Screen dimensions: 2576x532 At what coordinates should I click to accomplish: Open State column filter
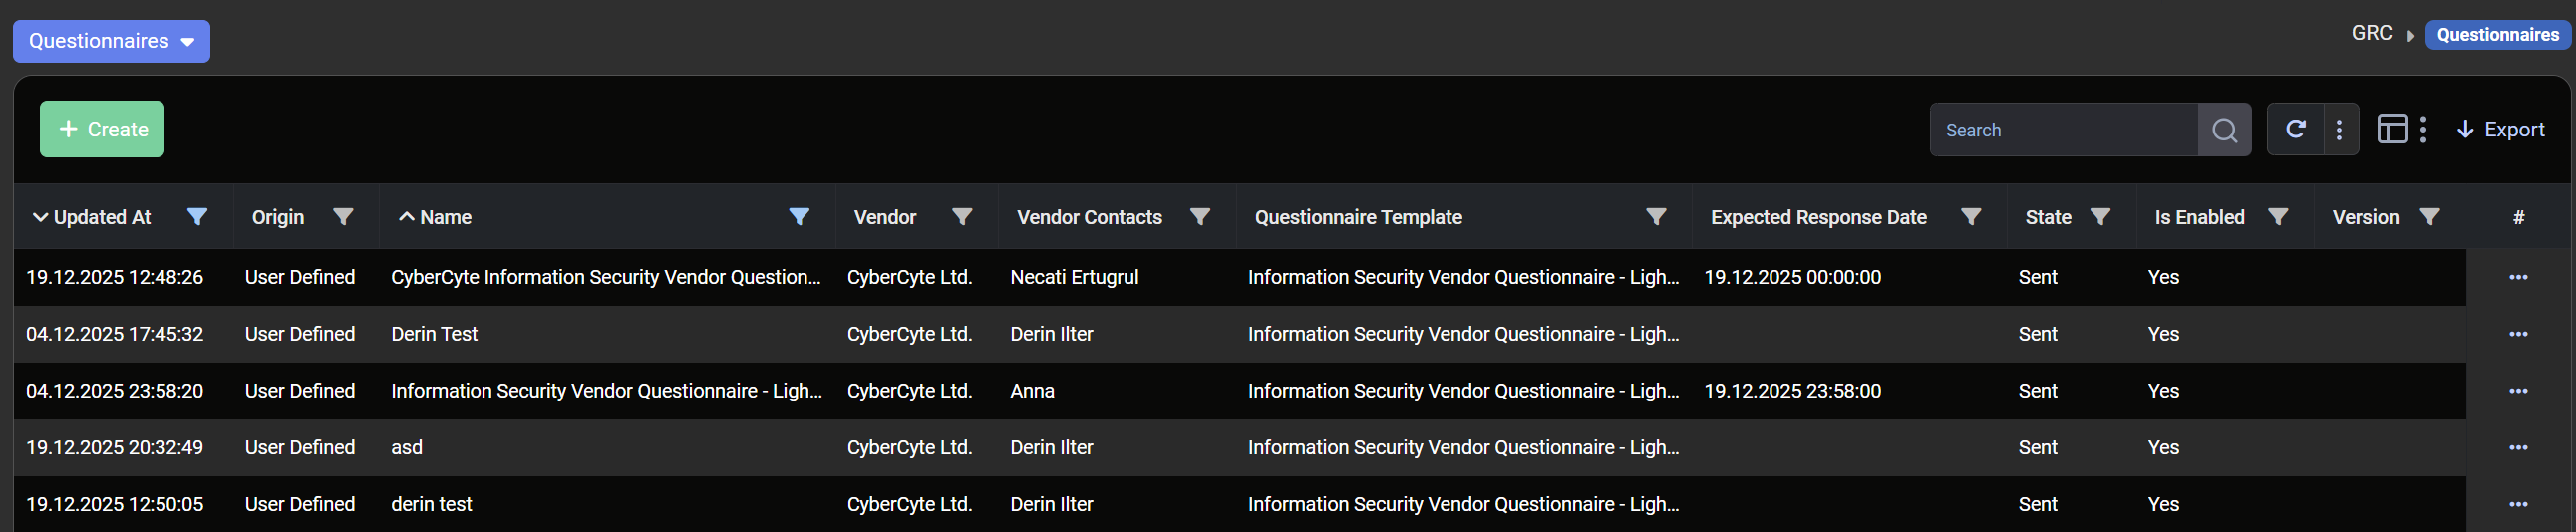[x=2101, y=217]
